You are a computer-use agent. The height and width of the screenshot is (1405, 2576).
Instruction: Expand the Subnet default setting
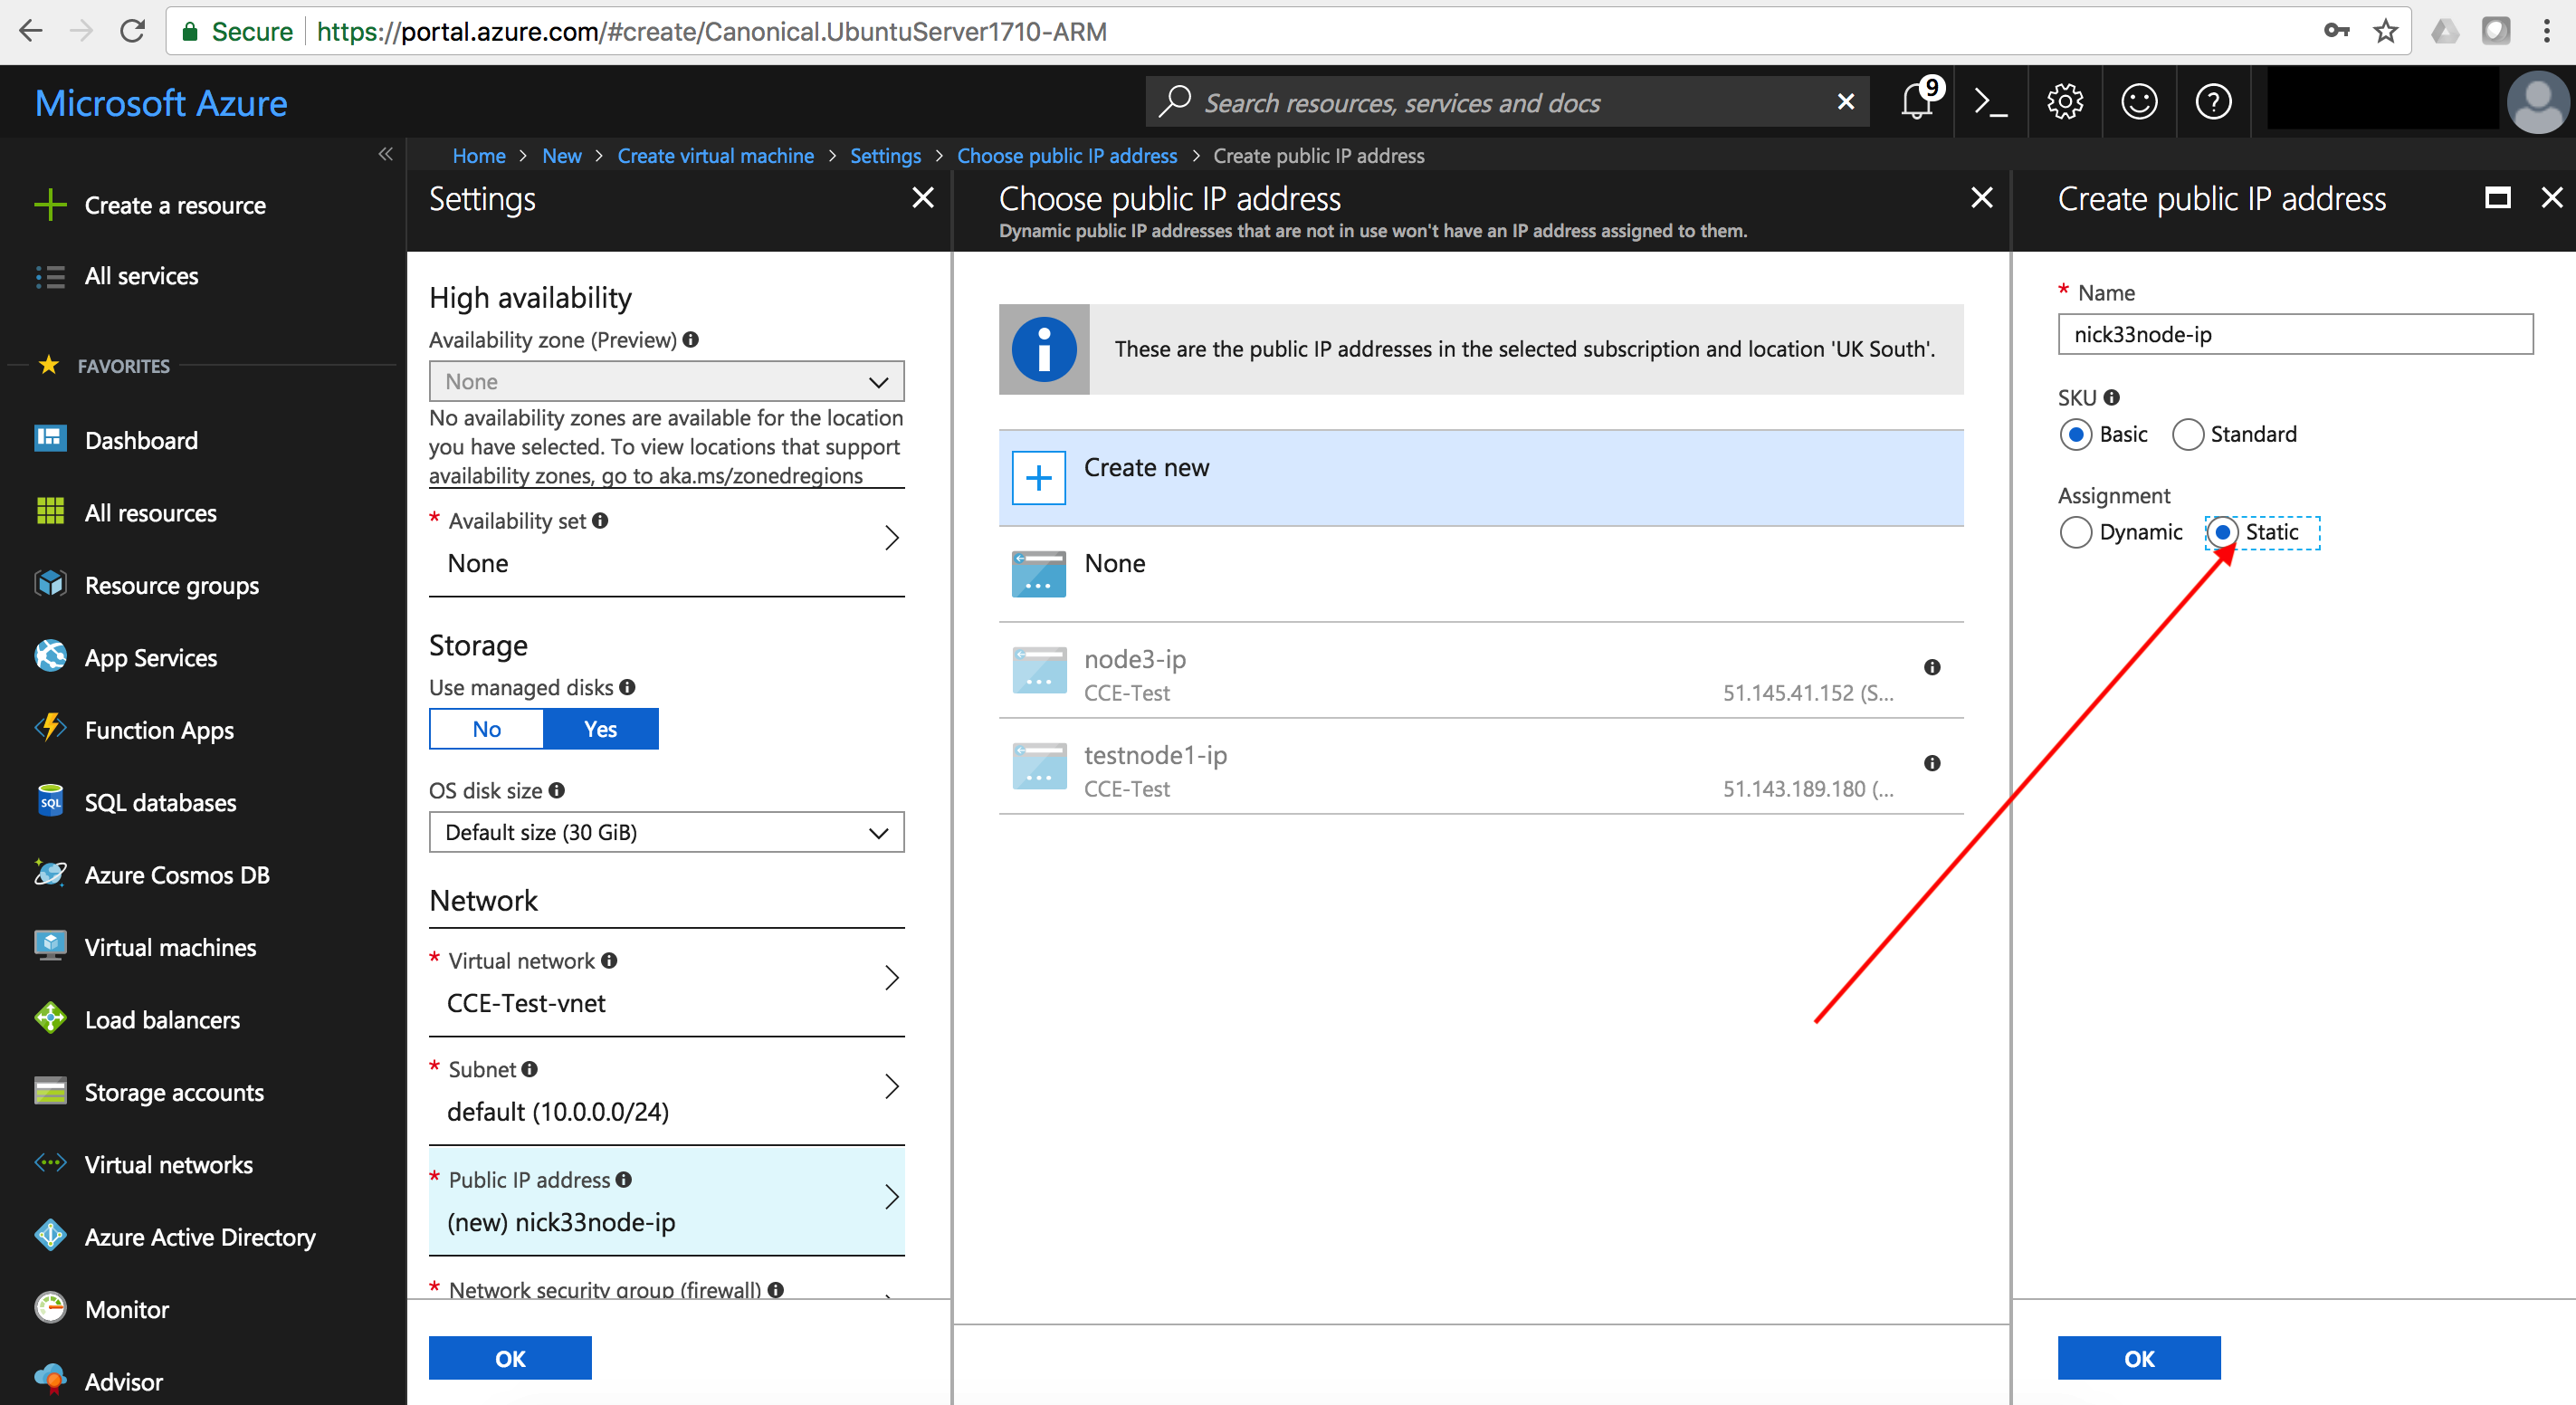click(667, 1090)
